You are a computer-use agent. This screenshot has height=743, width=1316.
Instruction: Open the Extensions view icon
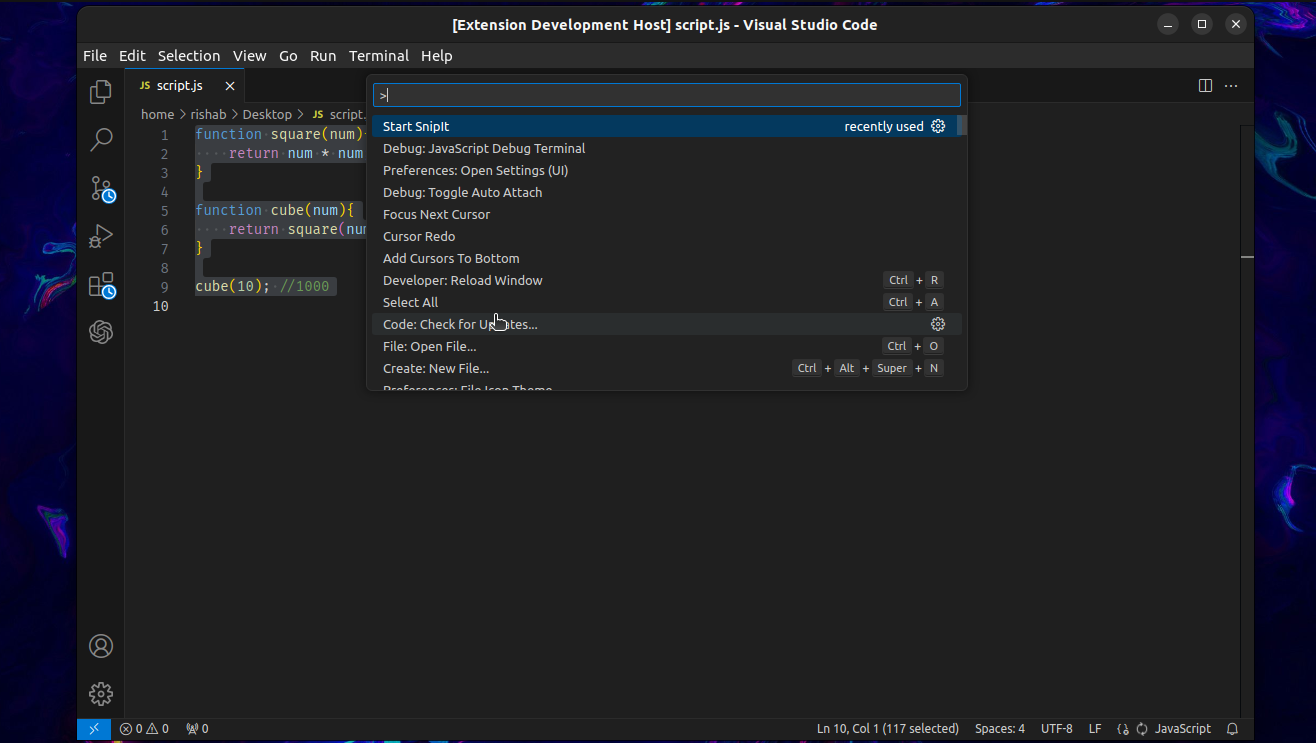pos(100,285)
